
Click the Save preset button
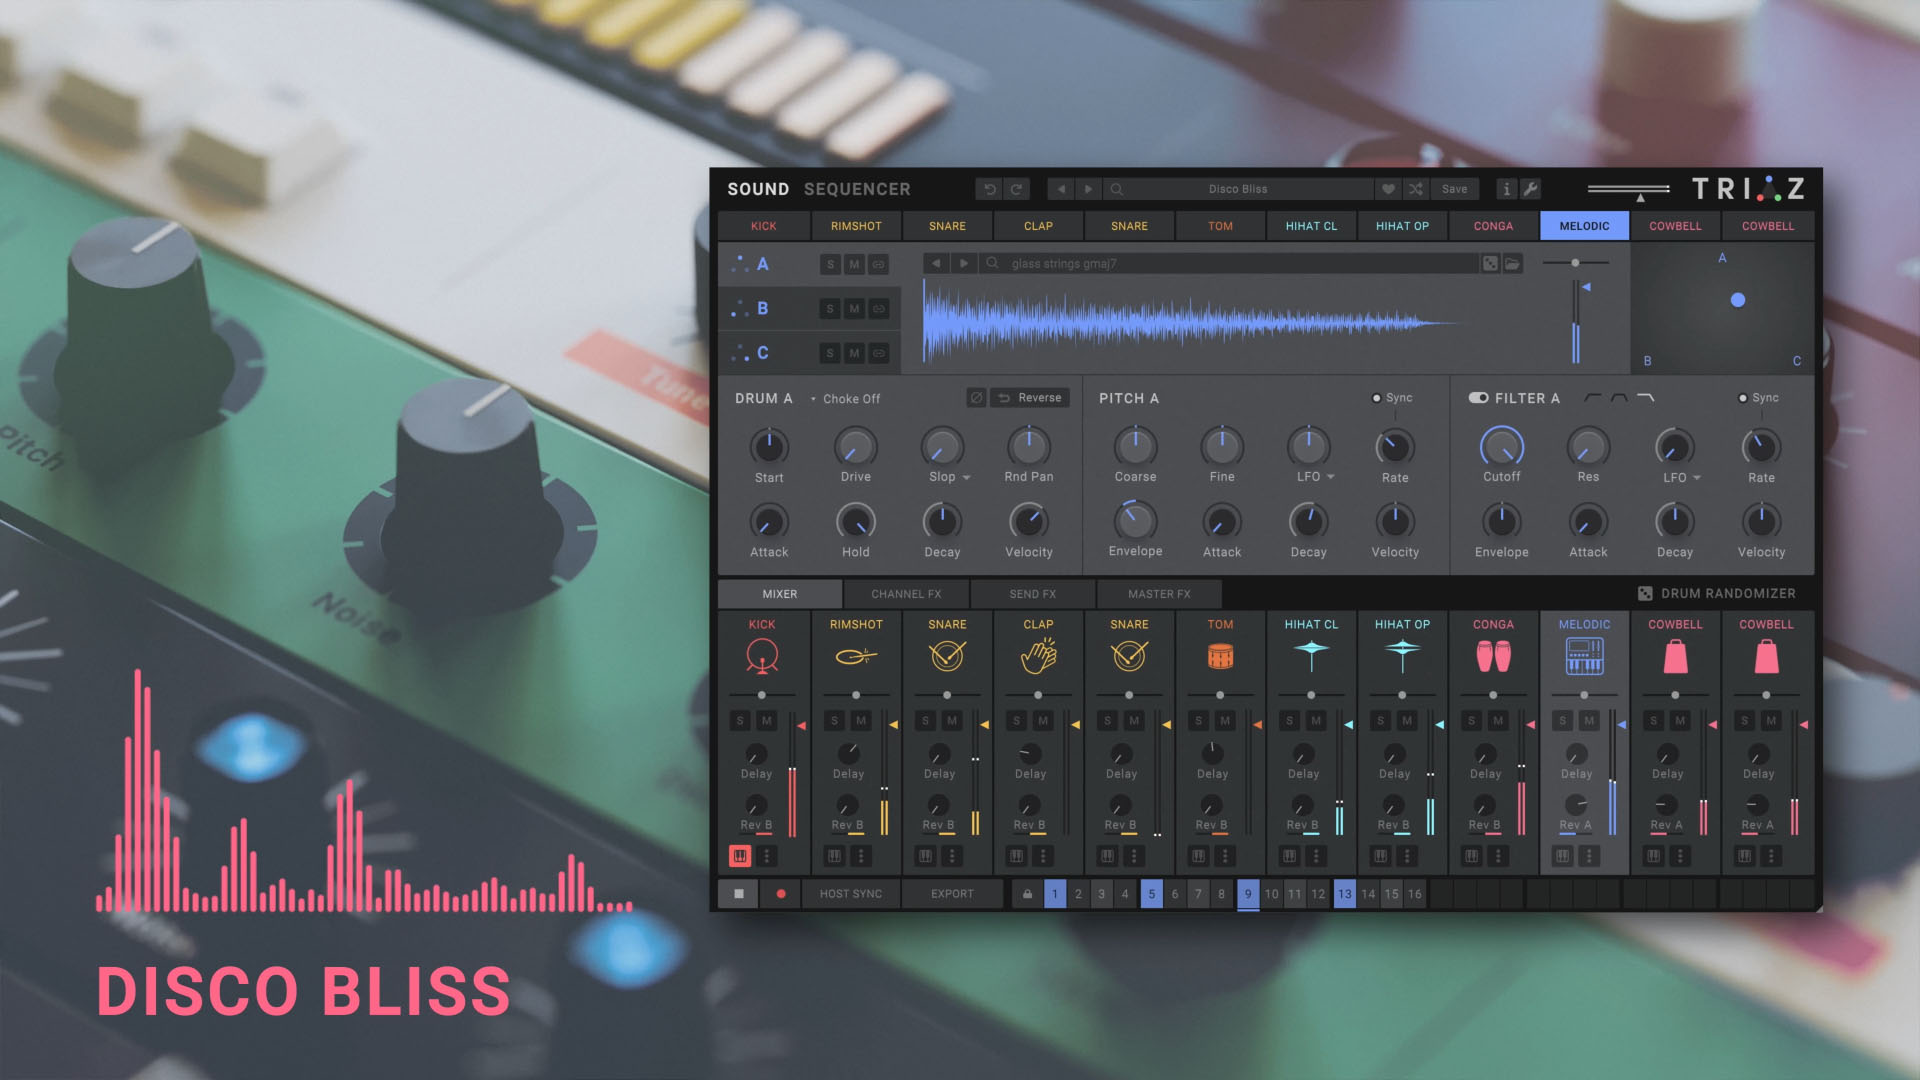pyautogui.click(x=1454, y=189)
